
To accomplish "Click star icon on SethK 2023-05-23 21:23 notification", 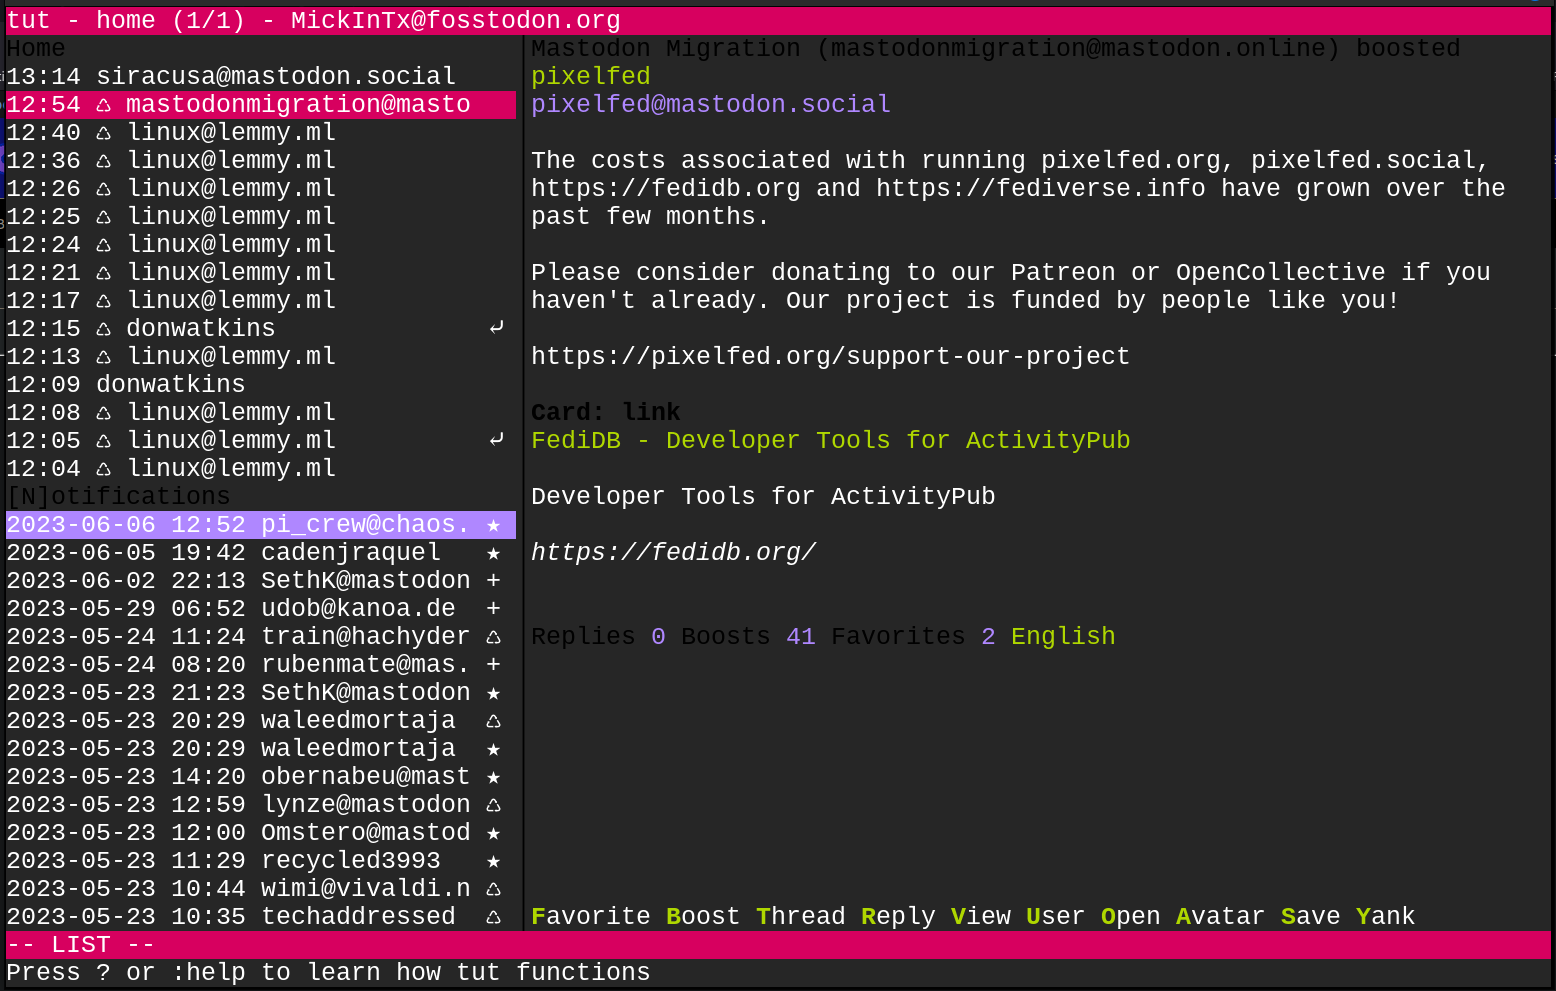I will click(493, 693).
